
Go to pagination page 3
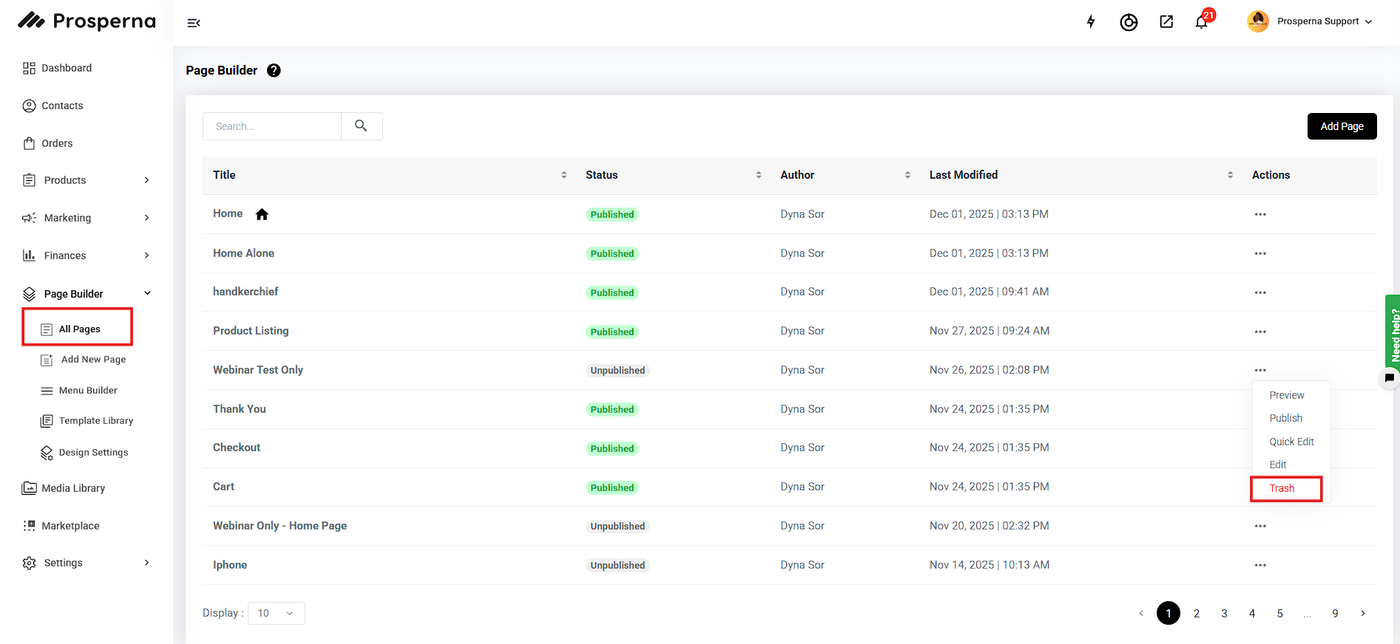coord(1224,613)
